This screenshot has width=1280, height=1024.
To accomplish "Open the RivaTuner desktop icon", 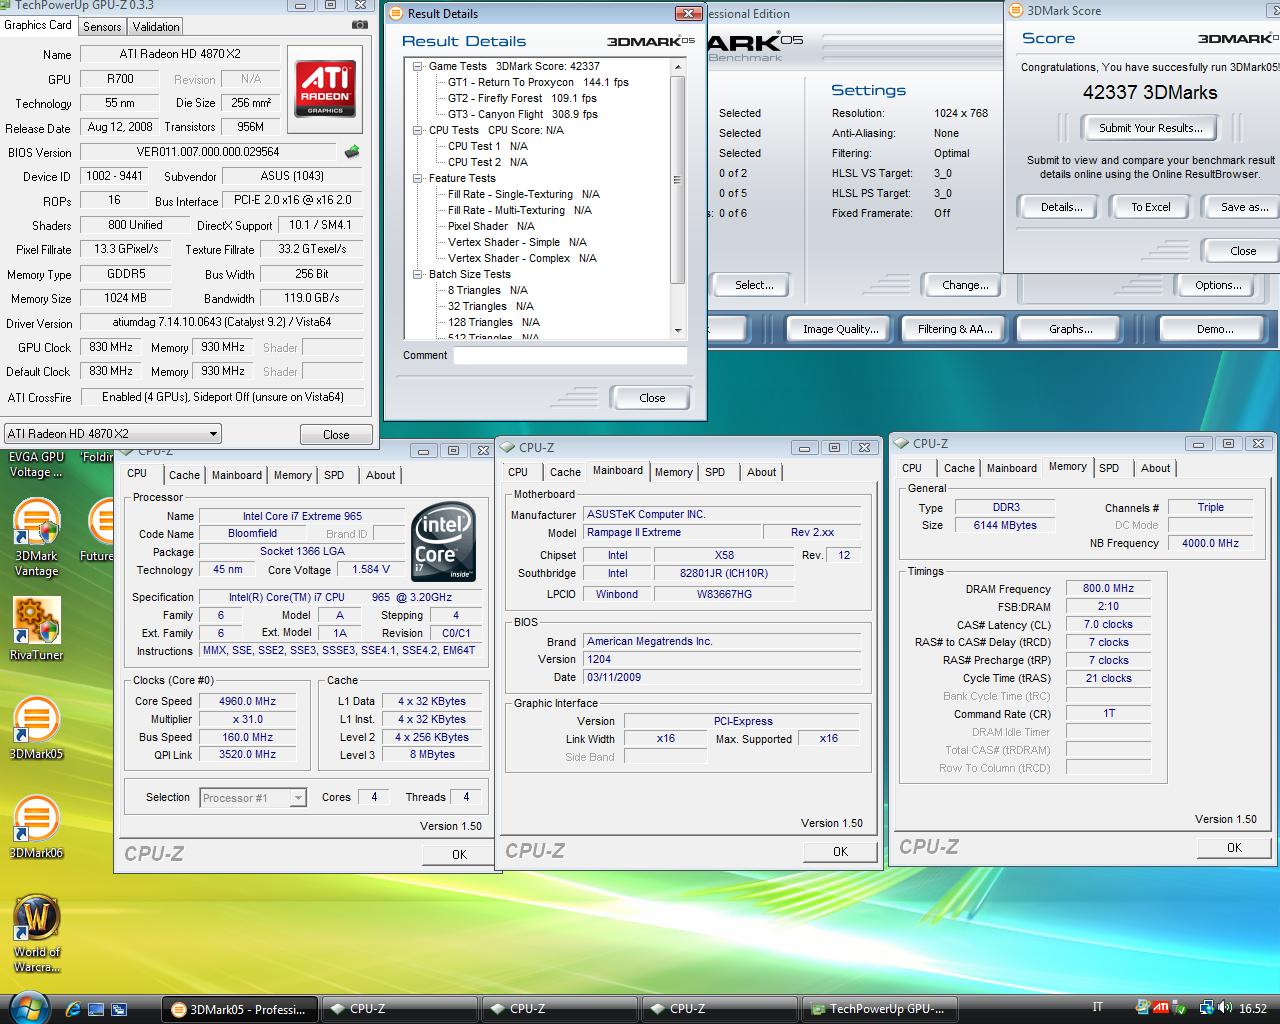I will [36, 629].
